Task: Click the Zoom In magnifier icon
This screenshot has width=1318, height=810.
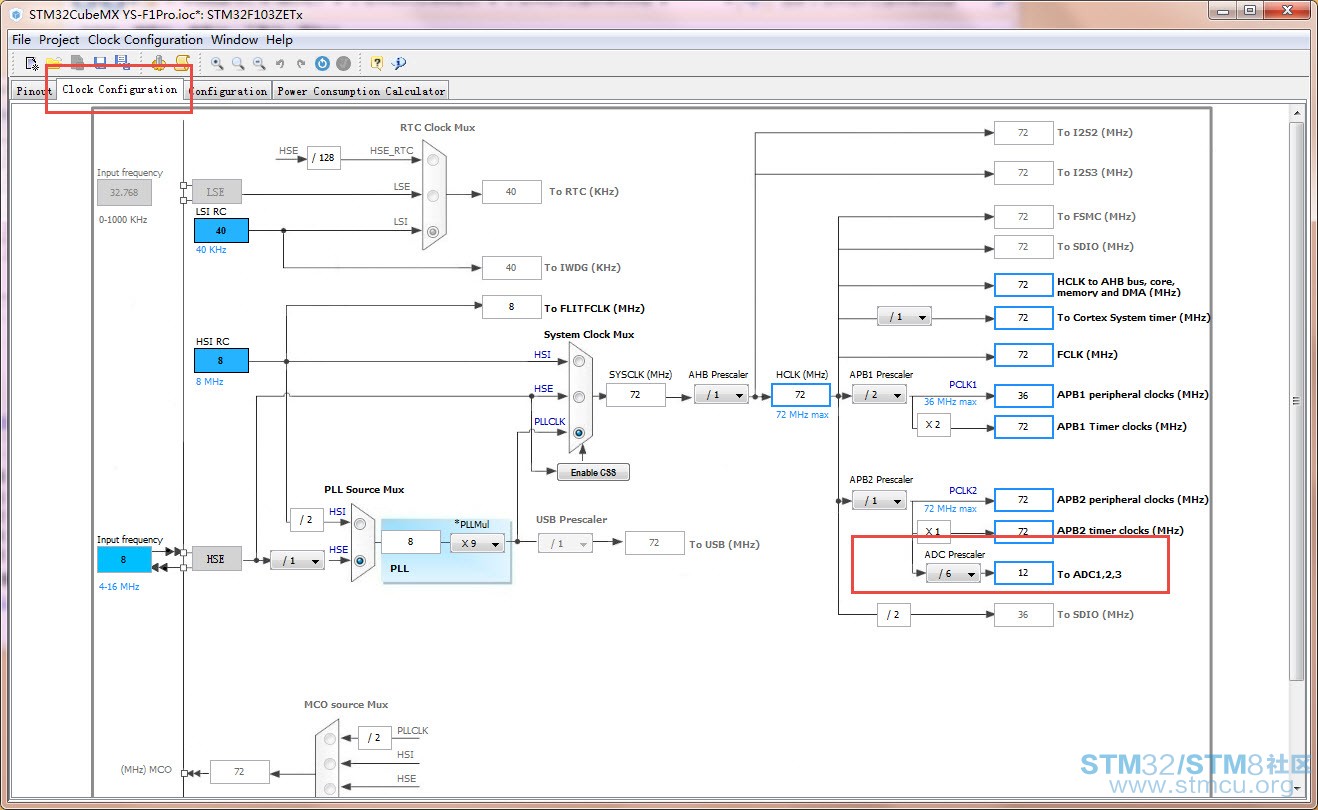Action: coord(217,63)
